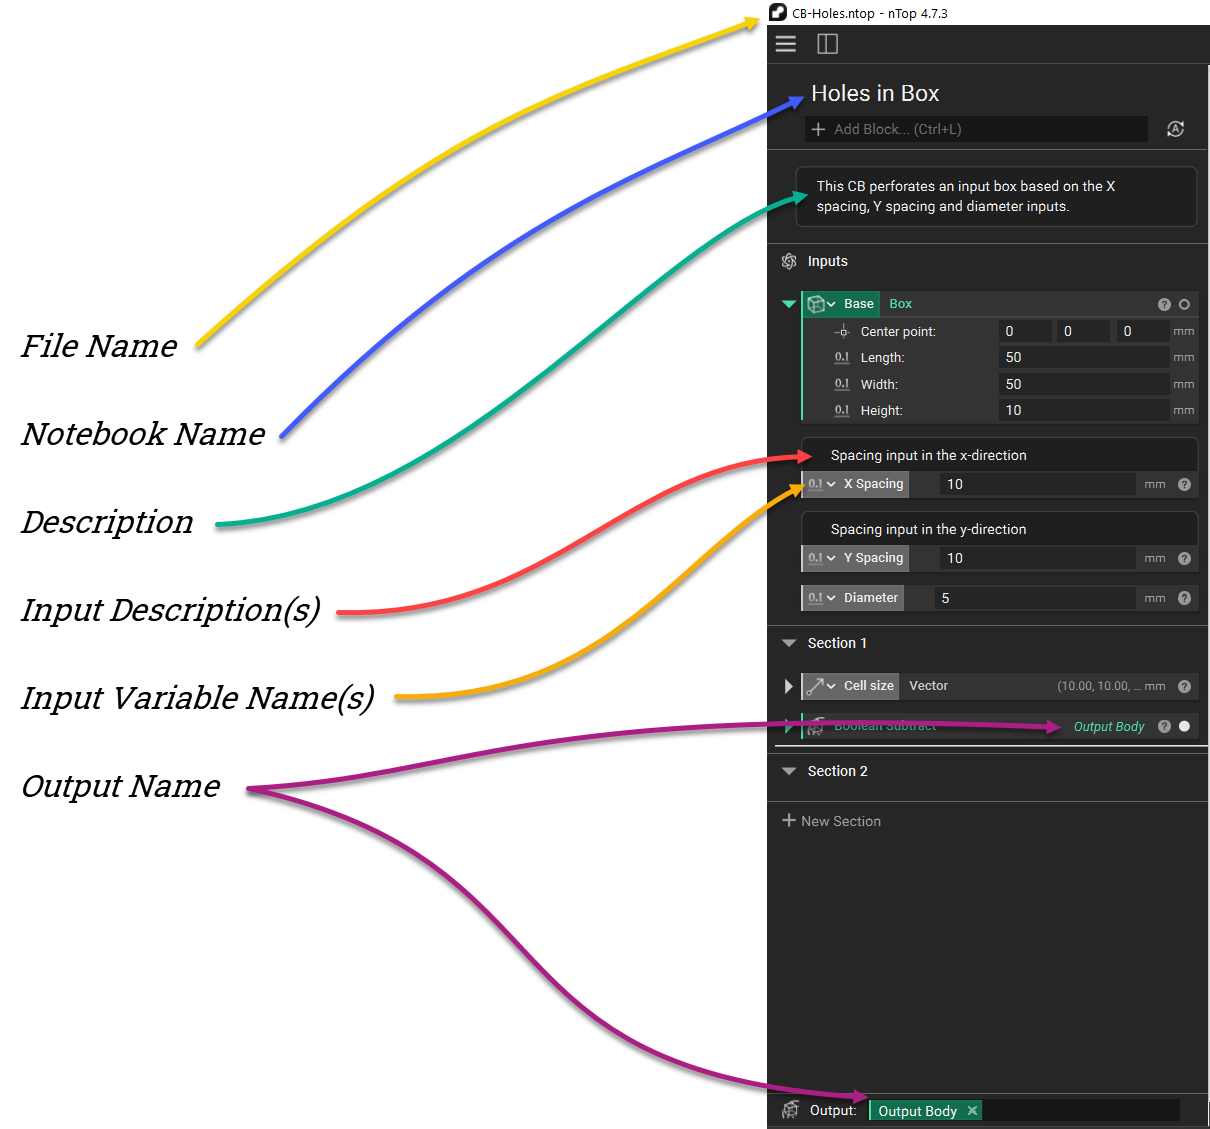This screenshot has height=1129, width=1210.
Task: Open the hamburger menu
Action: coord(786,44)
